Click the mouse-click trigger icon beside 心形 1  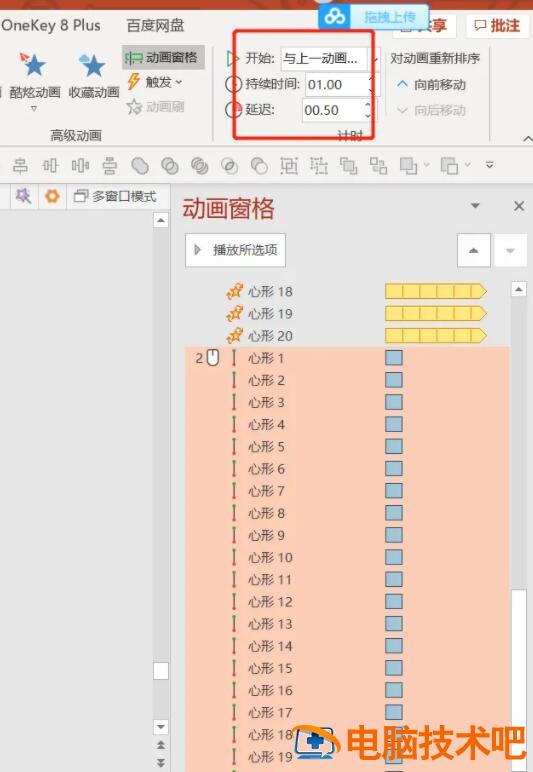point(213,358)
